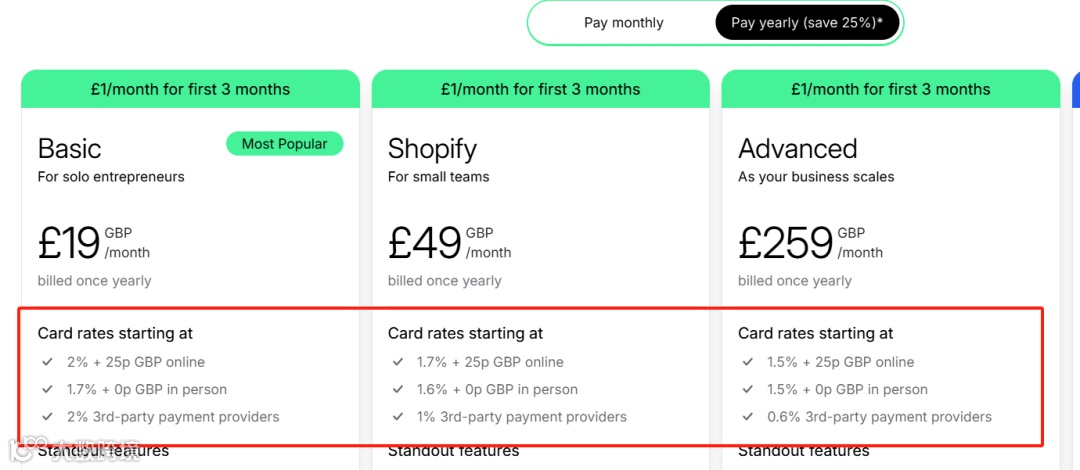Screen dimensions: 1080x470
Task: Click Standout features heading under Shopify plan
Action: (453, 451)
